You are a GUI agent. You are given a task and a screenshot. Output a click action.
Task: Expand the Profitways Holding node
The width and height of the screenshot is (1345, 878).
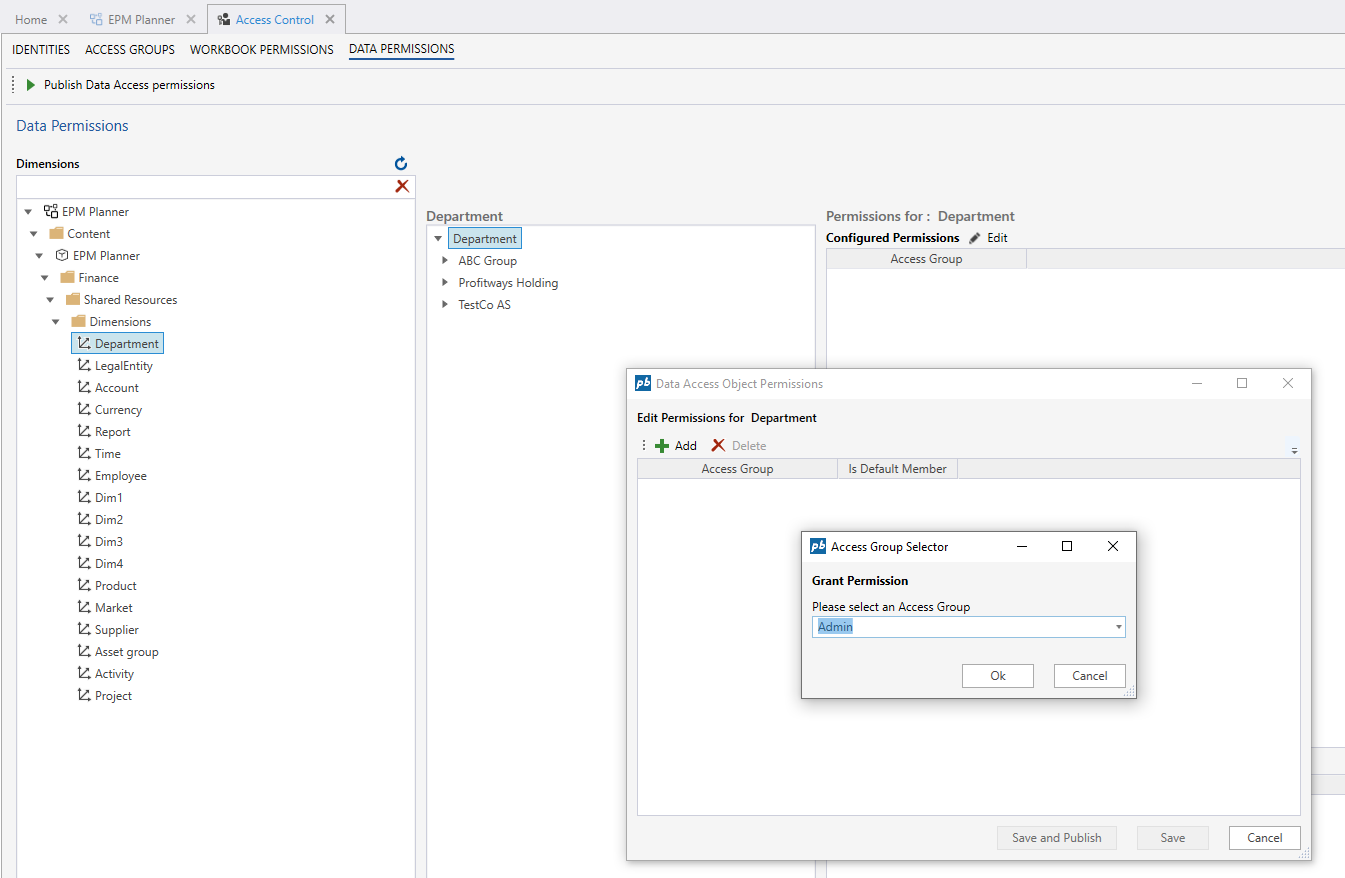pos(445,283)
